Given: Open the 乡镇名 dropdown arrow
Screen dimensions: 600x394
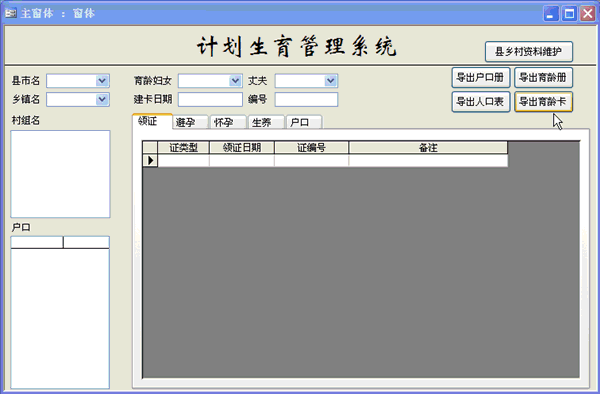Looking at the screenshot, I should (x=102, y=99).
